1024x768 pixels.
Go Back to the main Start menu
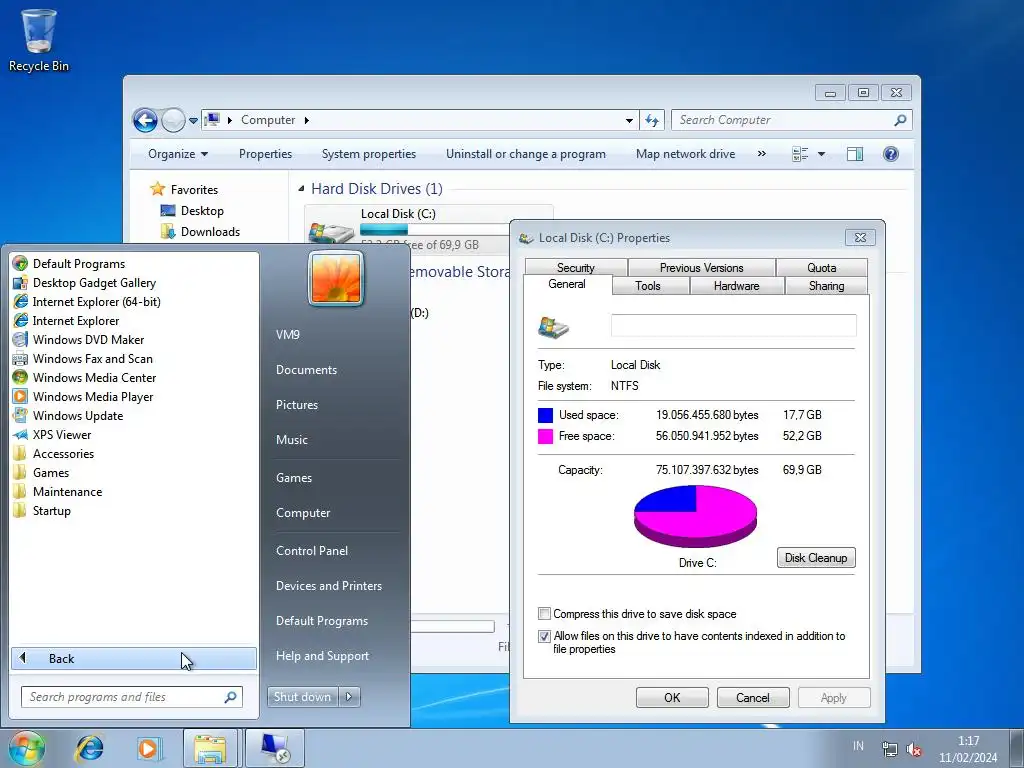(134, 658)
